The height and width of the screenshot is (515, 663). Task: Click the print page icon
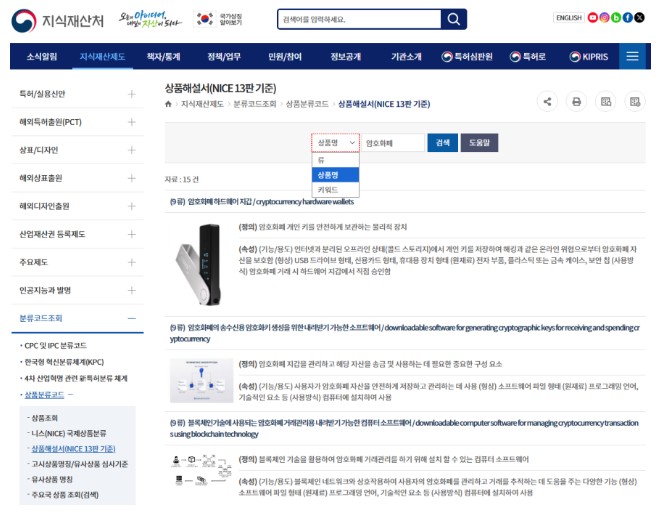coord(576,101)
